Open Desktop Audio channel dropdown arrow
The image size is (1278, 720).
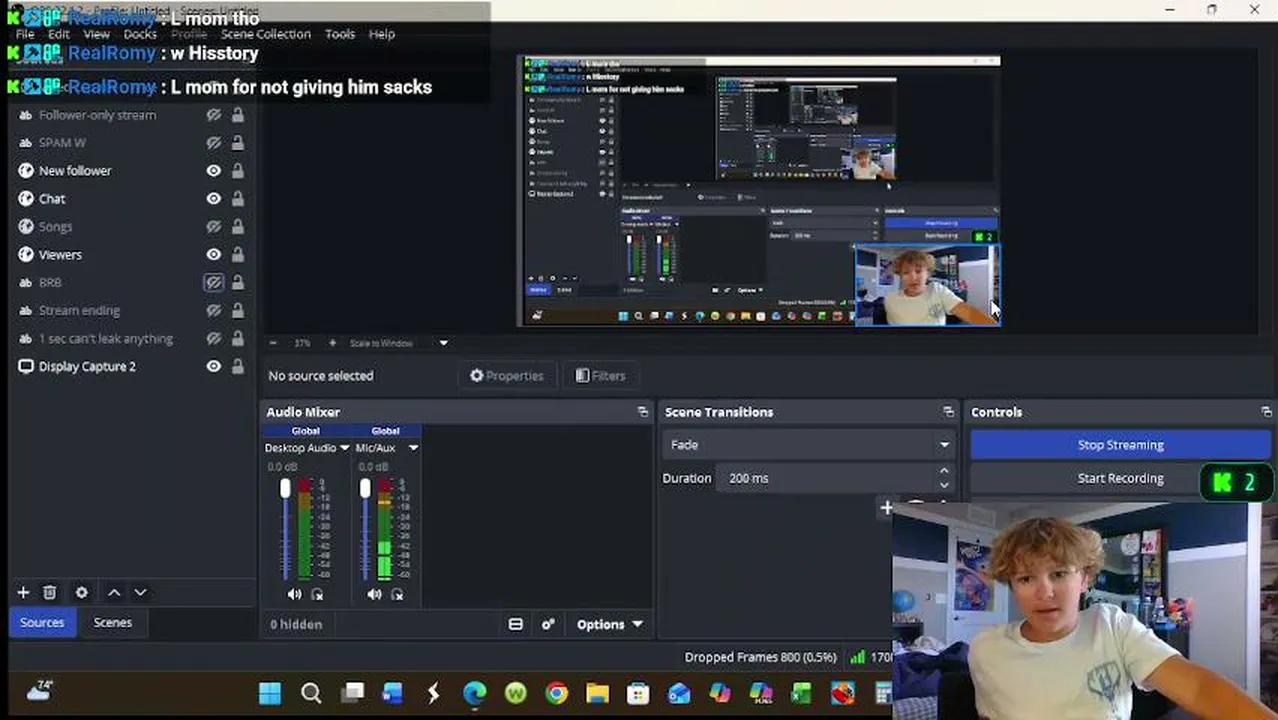(x=344, y=448)
